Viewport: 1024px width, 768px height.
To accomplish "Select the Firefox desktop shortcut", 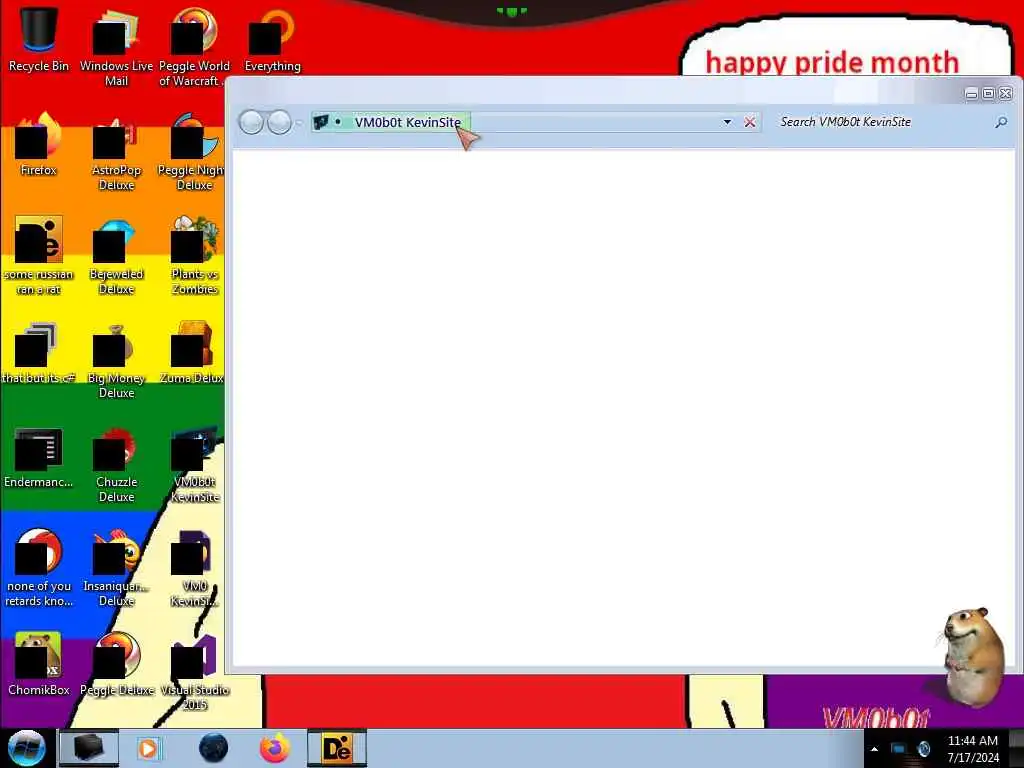I will click(x=39, y=144).
